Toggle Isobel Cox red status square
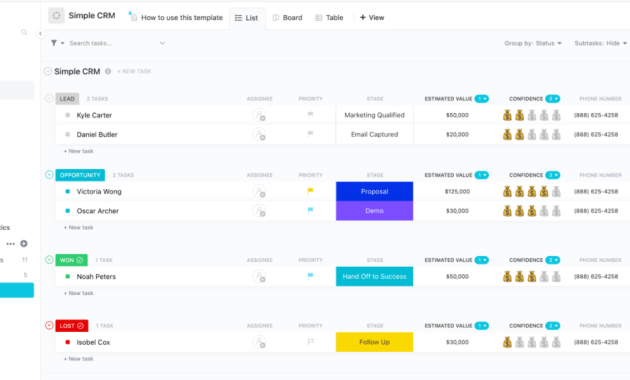 tap(68, 342)
